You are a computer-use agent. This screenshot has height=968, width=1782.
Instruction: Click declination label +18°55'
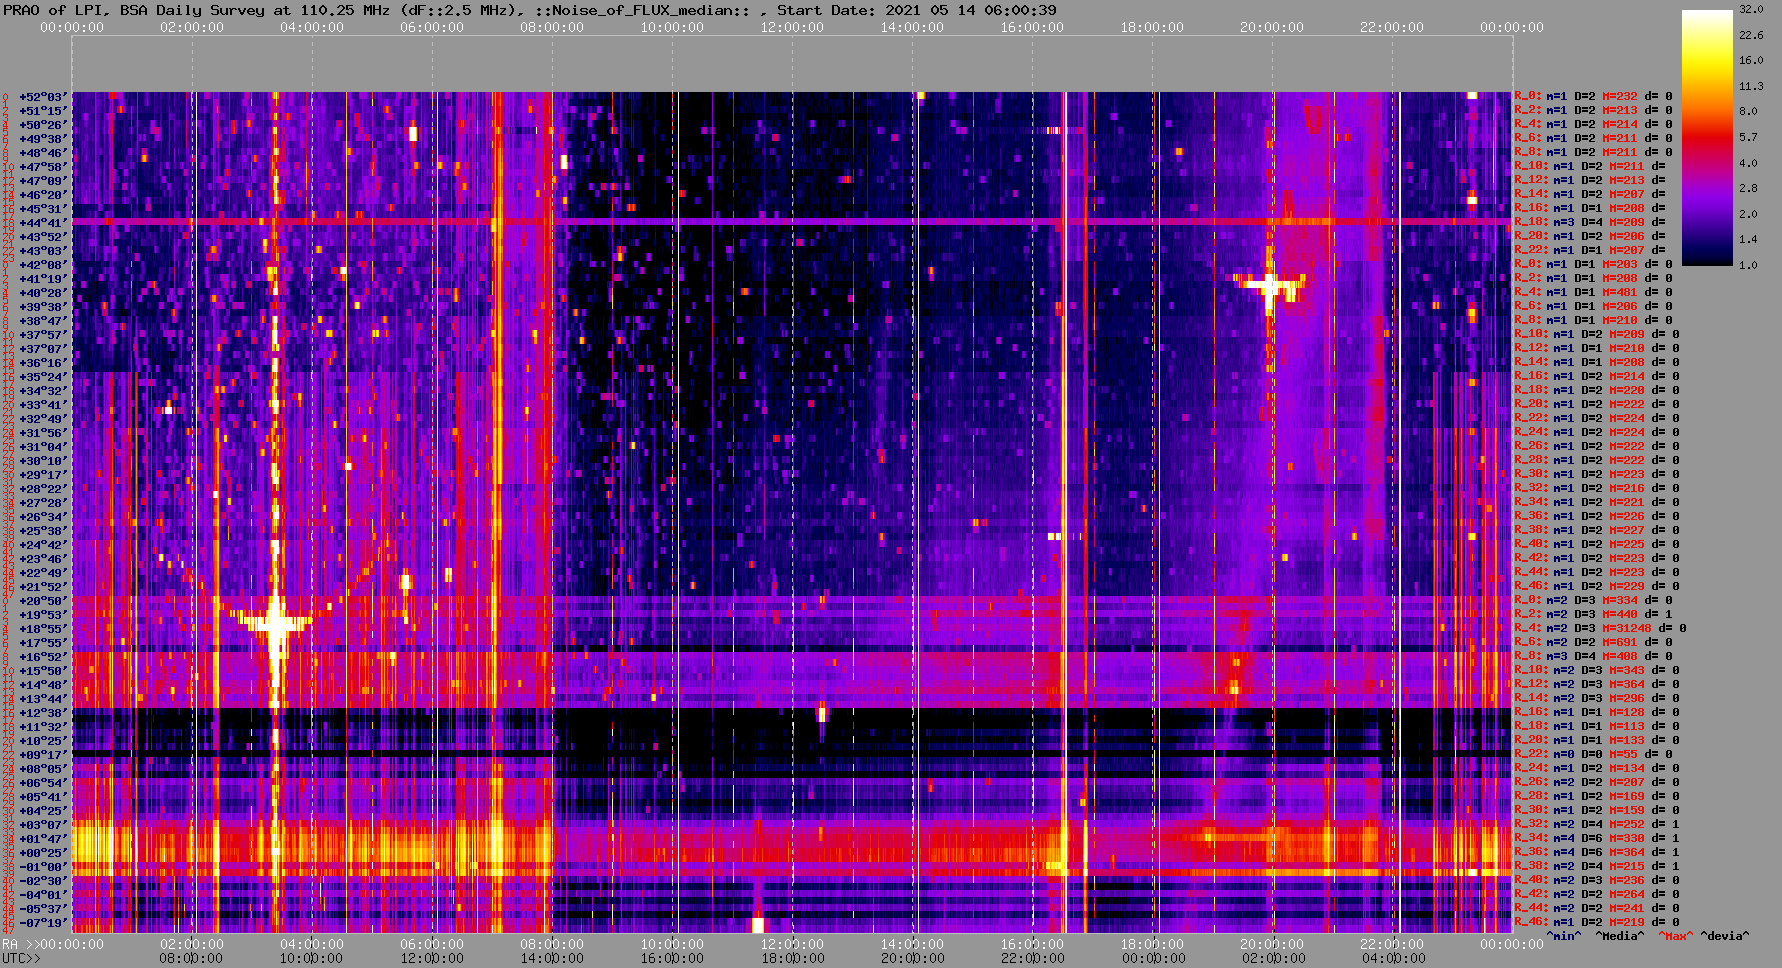(x=43, y=629)
